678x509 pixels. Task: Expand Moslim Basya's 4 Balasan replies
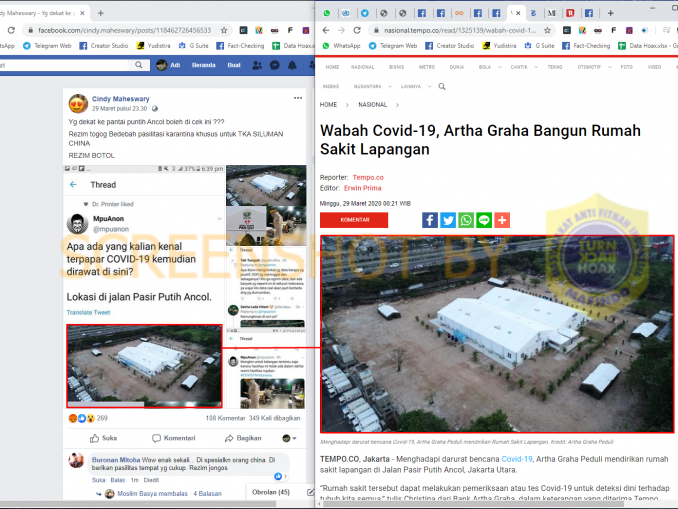(170, 493)
